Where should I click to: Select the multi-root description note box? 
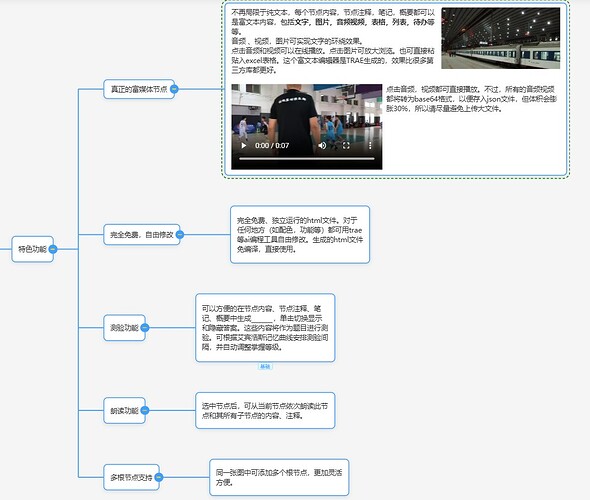point(279,477)
